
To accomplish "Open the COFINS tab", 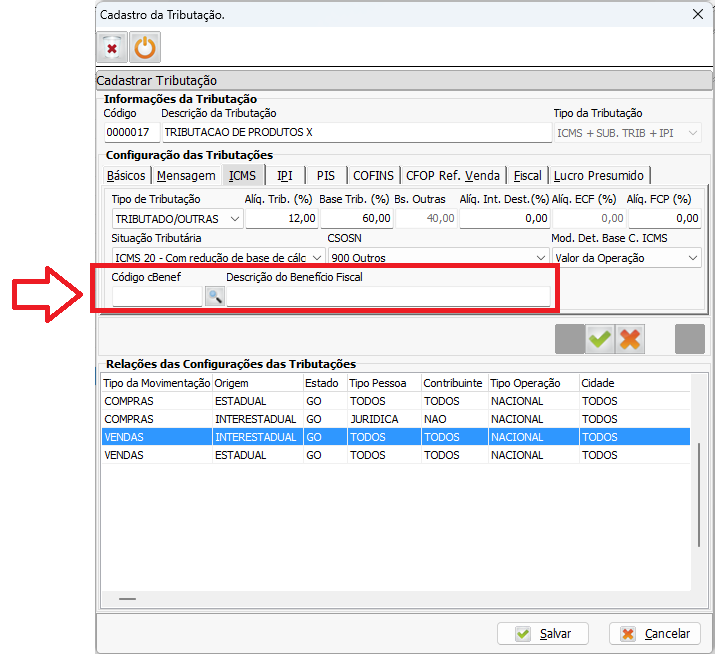I will pyautogui.click(x=373, y=175).
